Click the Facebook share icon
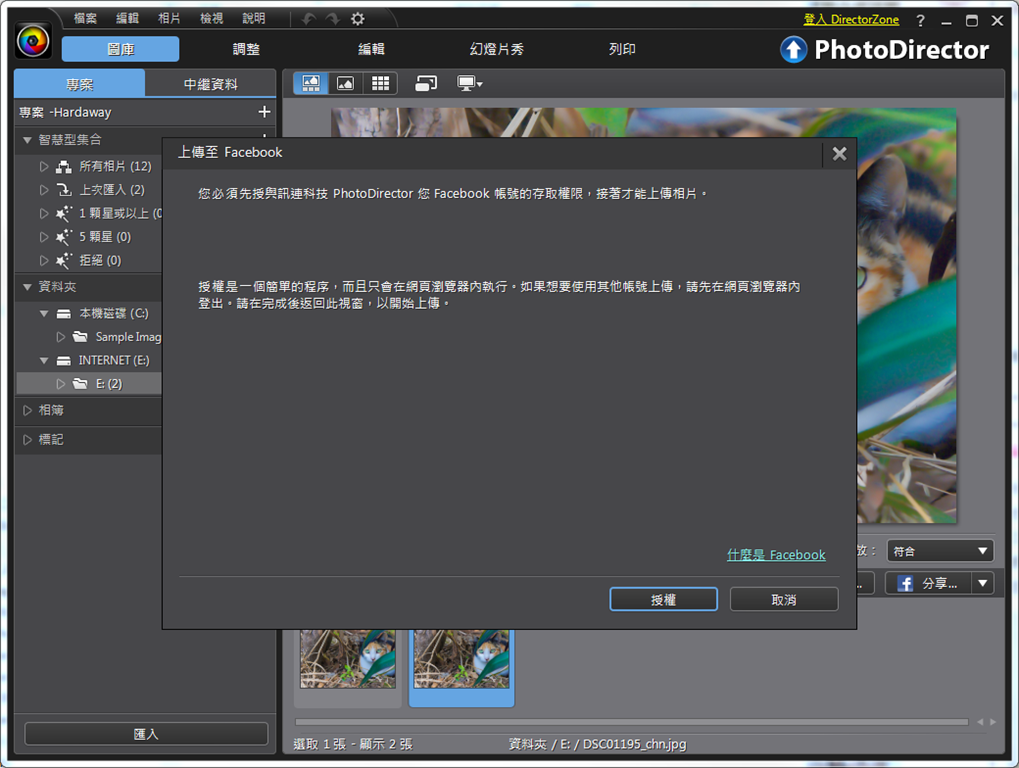Screen dimensions: 1019x768 coord(905,583)
